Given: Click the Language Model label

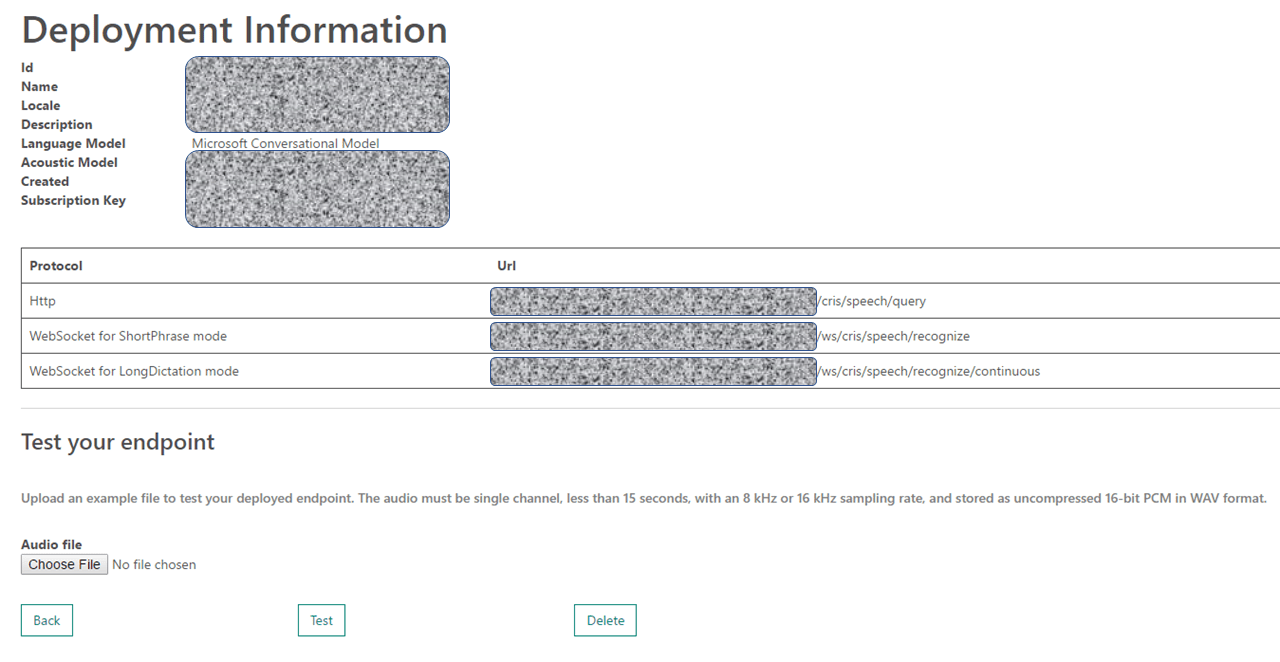Looking at the screenshot, I should [73, 143].
